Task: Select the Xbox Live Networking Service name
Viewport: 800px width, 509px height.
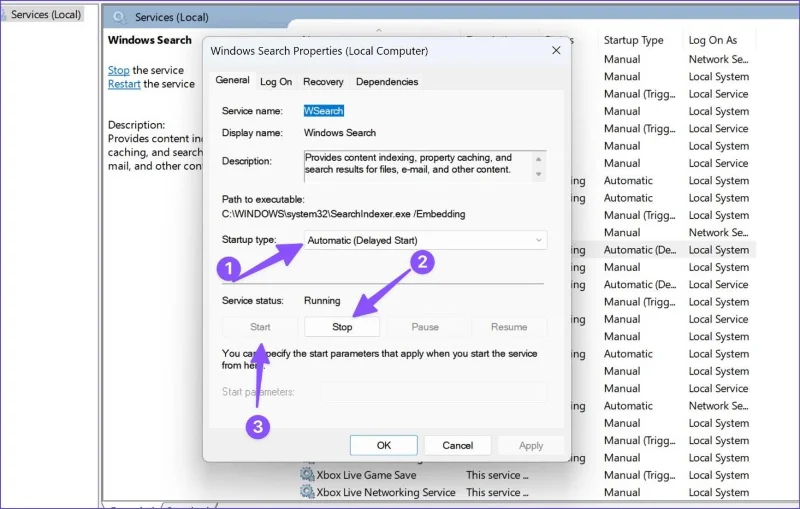Action: 386,492
